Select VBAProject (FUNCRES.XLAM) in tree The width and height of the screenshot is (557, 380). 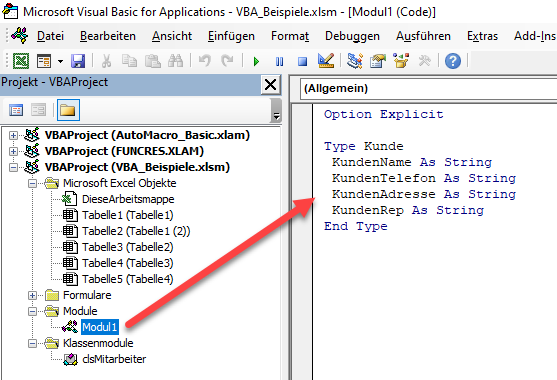124,151
